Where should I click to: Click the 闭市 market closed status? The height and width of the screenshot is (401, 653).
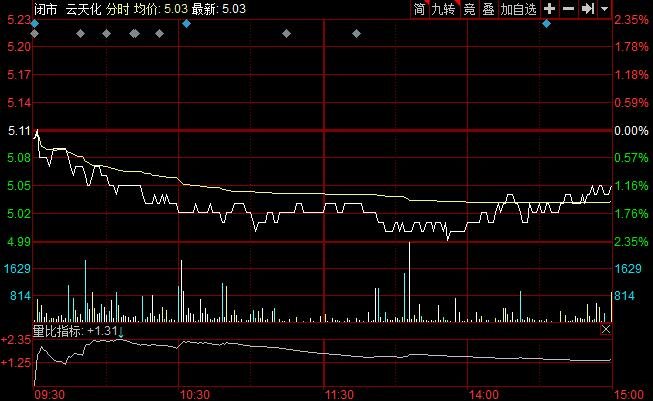click(45, 9)
